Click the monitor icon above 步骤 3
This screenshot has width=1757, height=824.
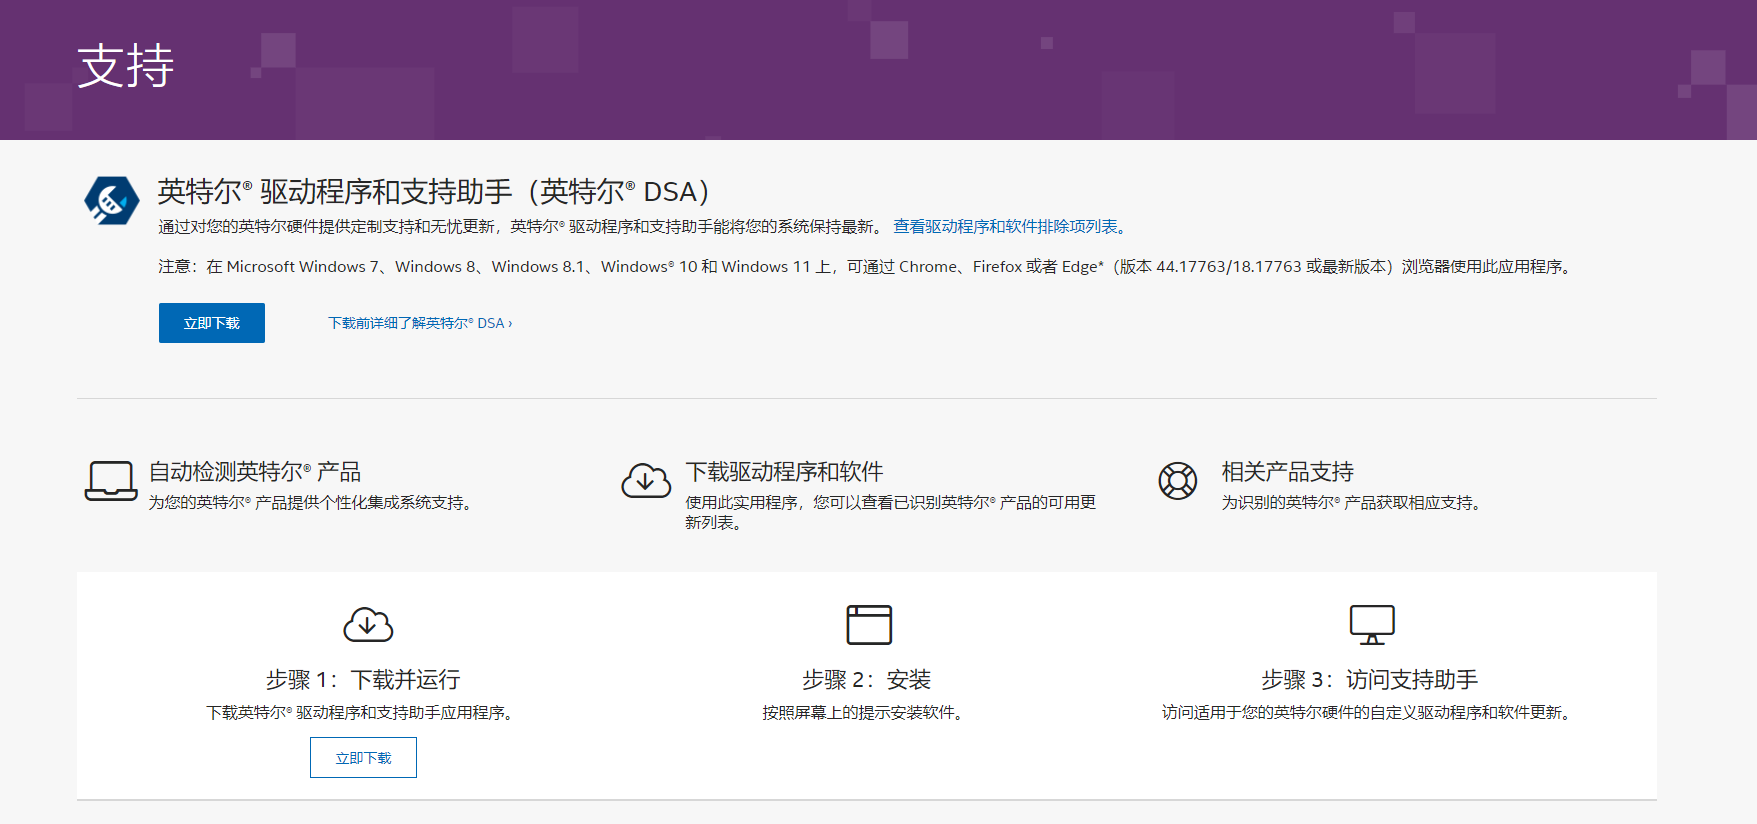click(1372, 625)
